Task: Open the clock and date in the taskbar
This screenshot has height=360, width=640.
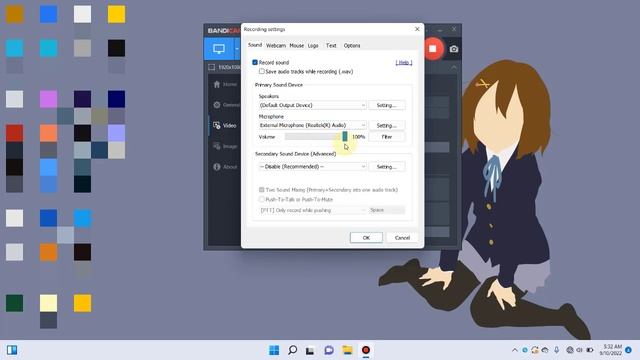Action: coord(611,350)
